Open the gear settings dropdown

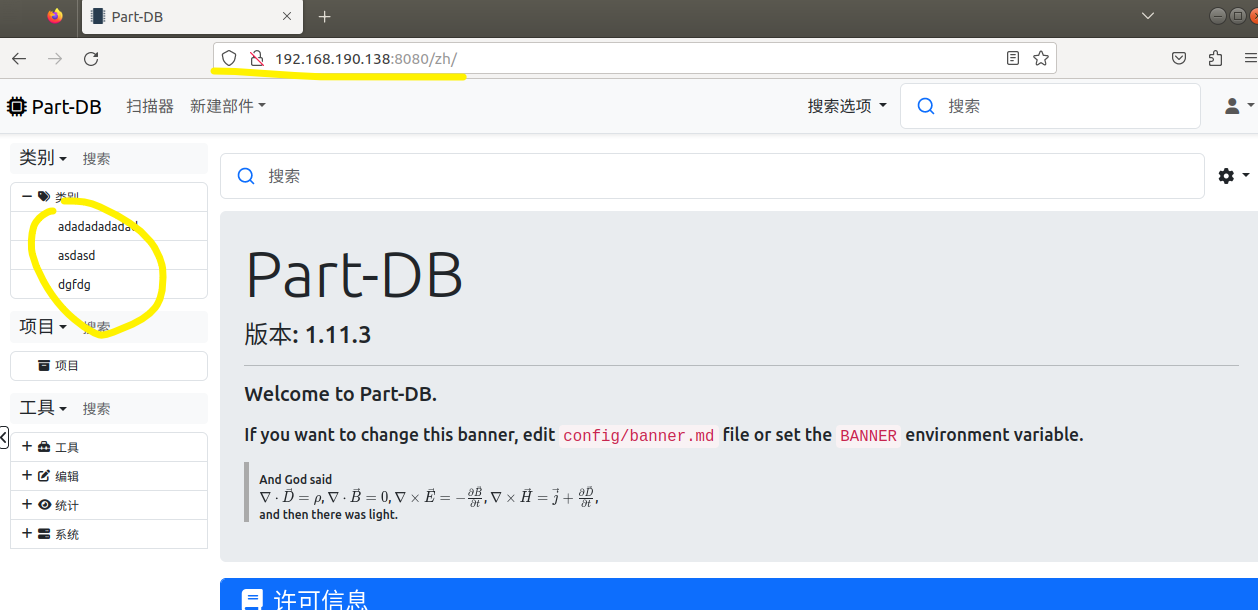pyautogui.click(x=1233, y=176)
